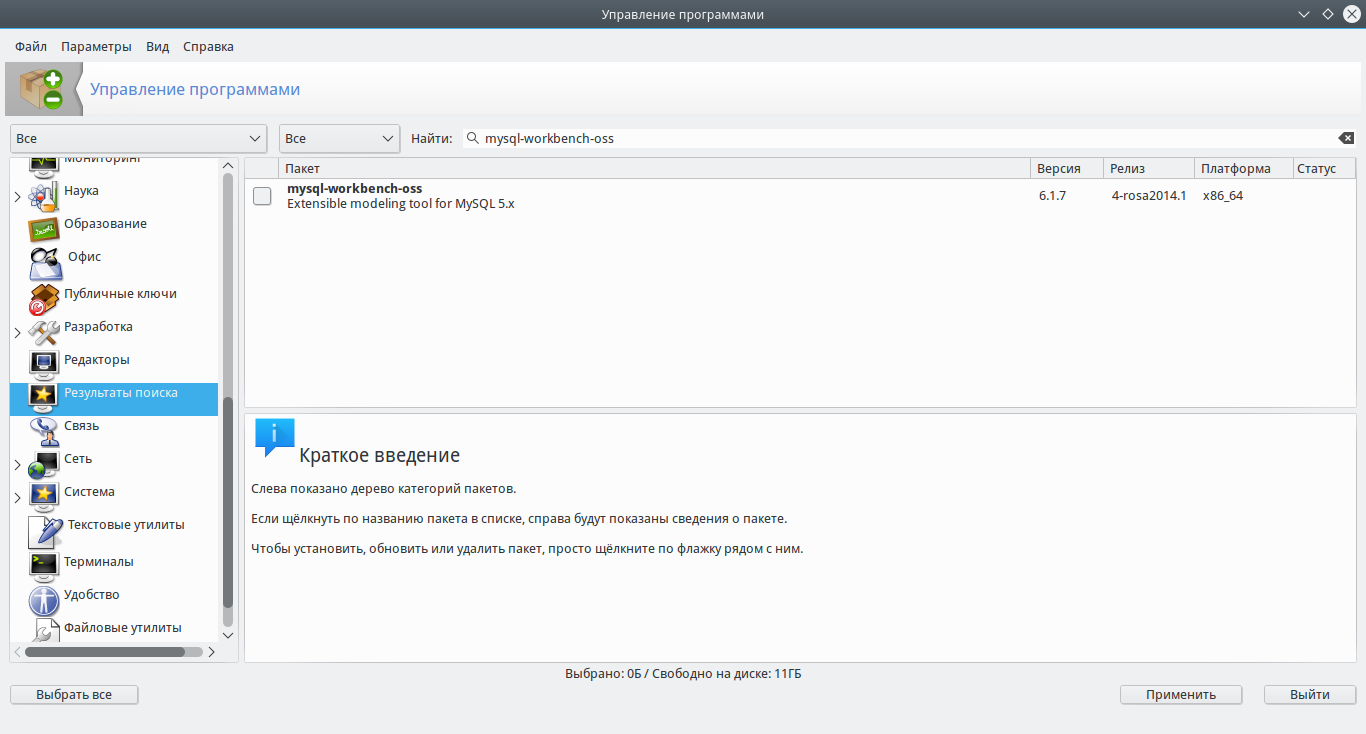The width and height of the screenshot is (1366, 734).
Task: Click the Select all button
Action: 74,694
